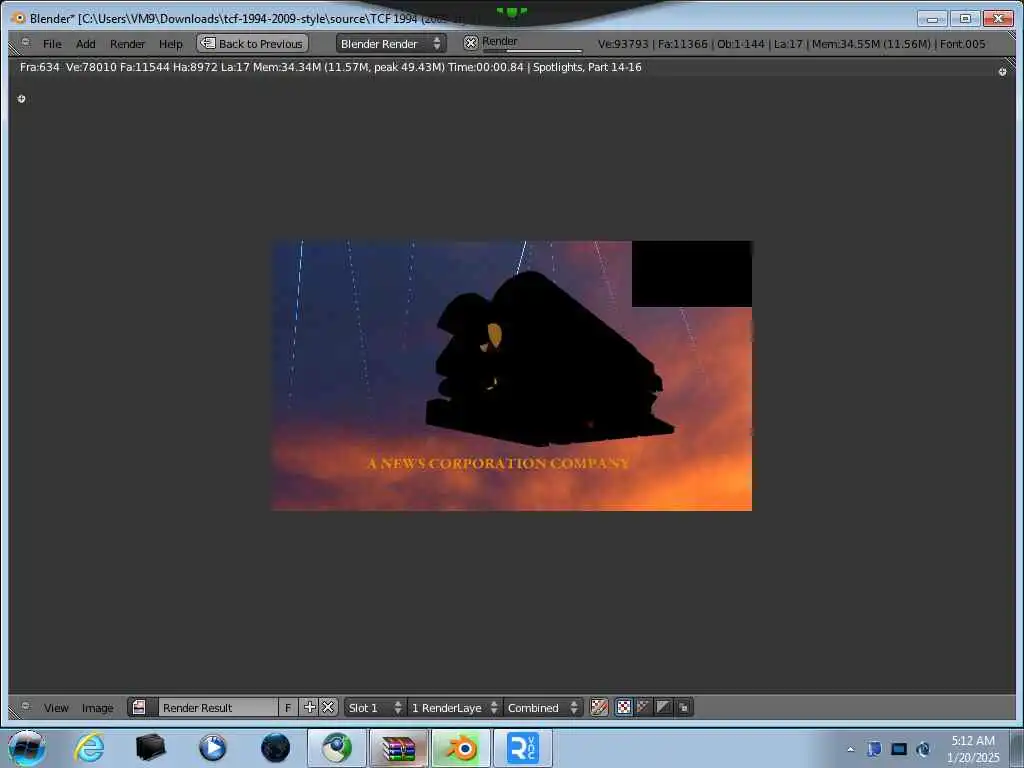Screen dimensions: 1024x768
Task: Expand the left toolbar region plus icon
Action: pos(22,99)
